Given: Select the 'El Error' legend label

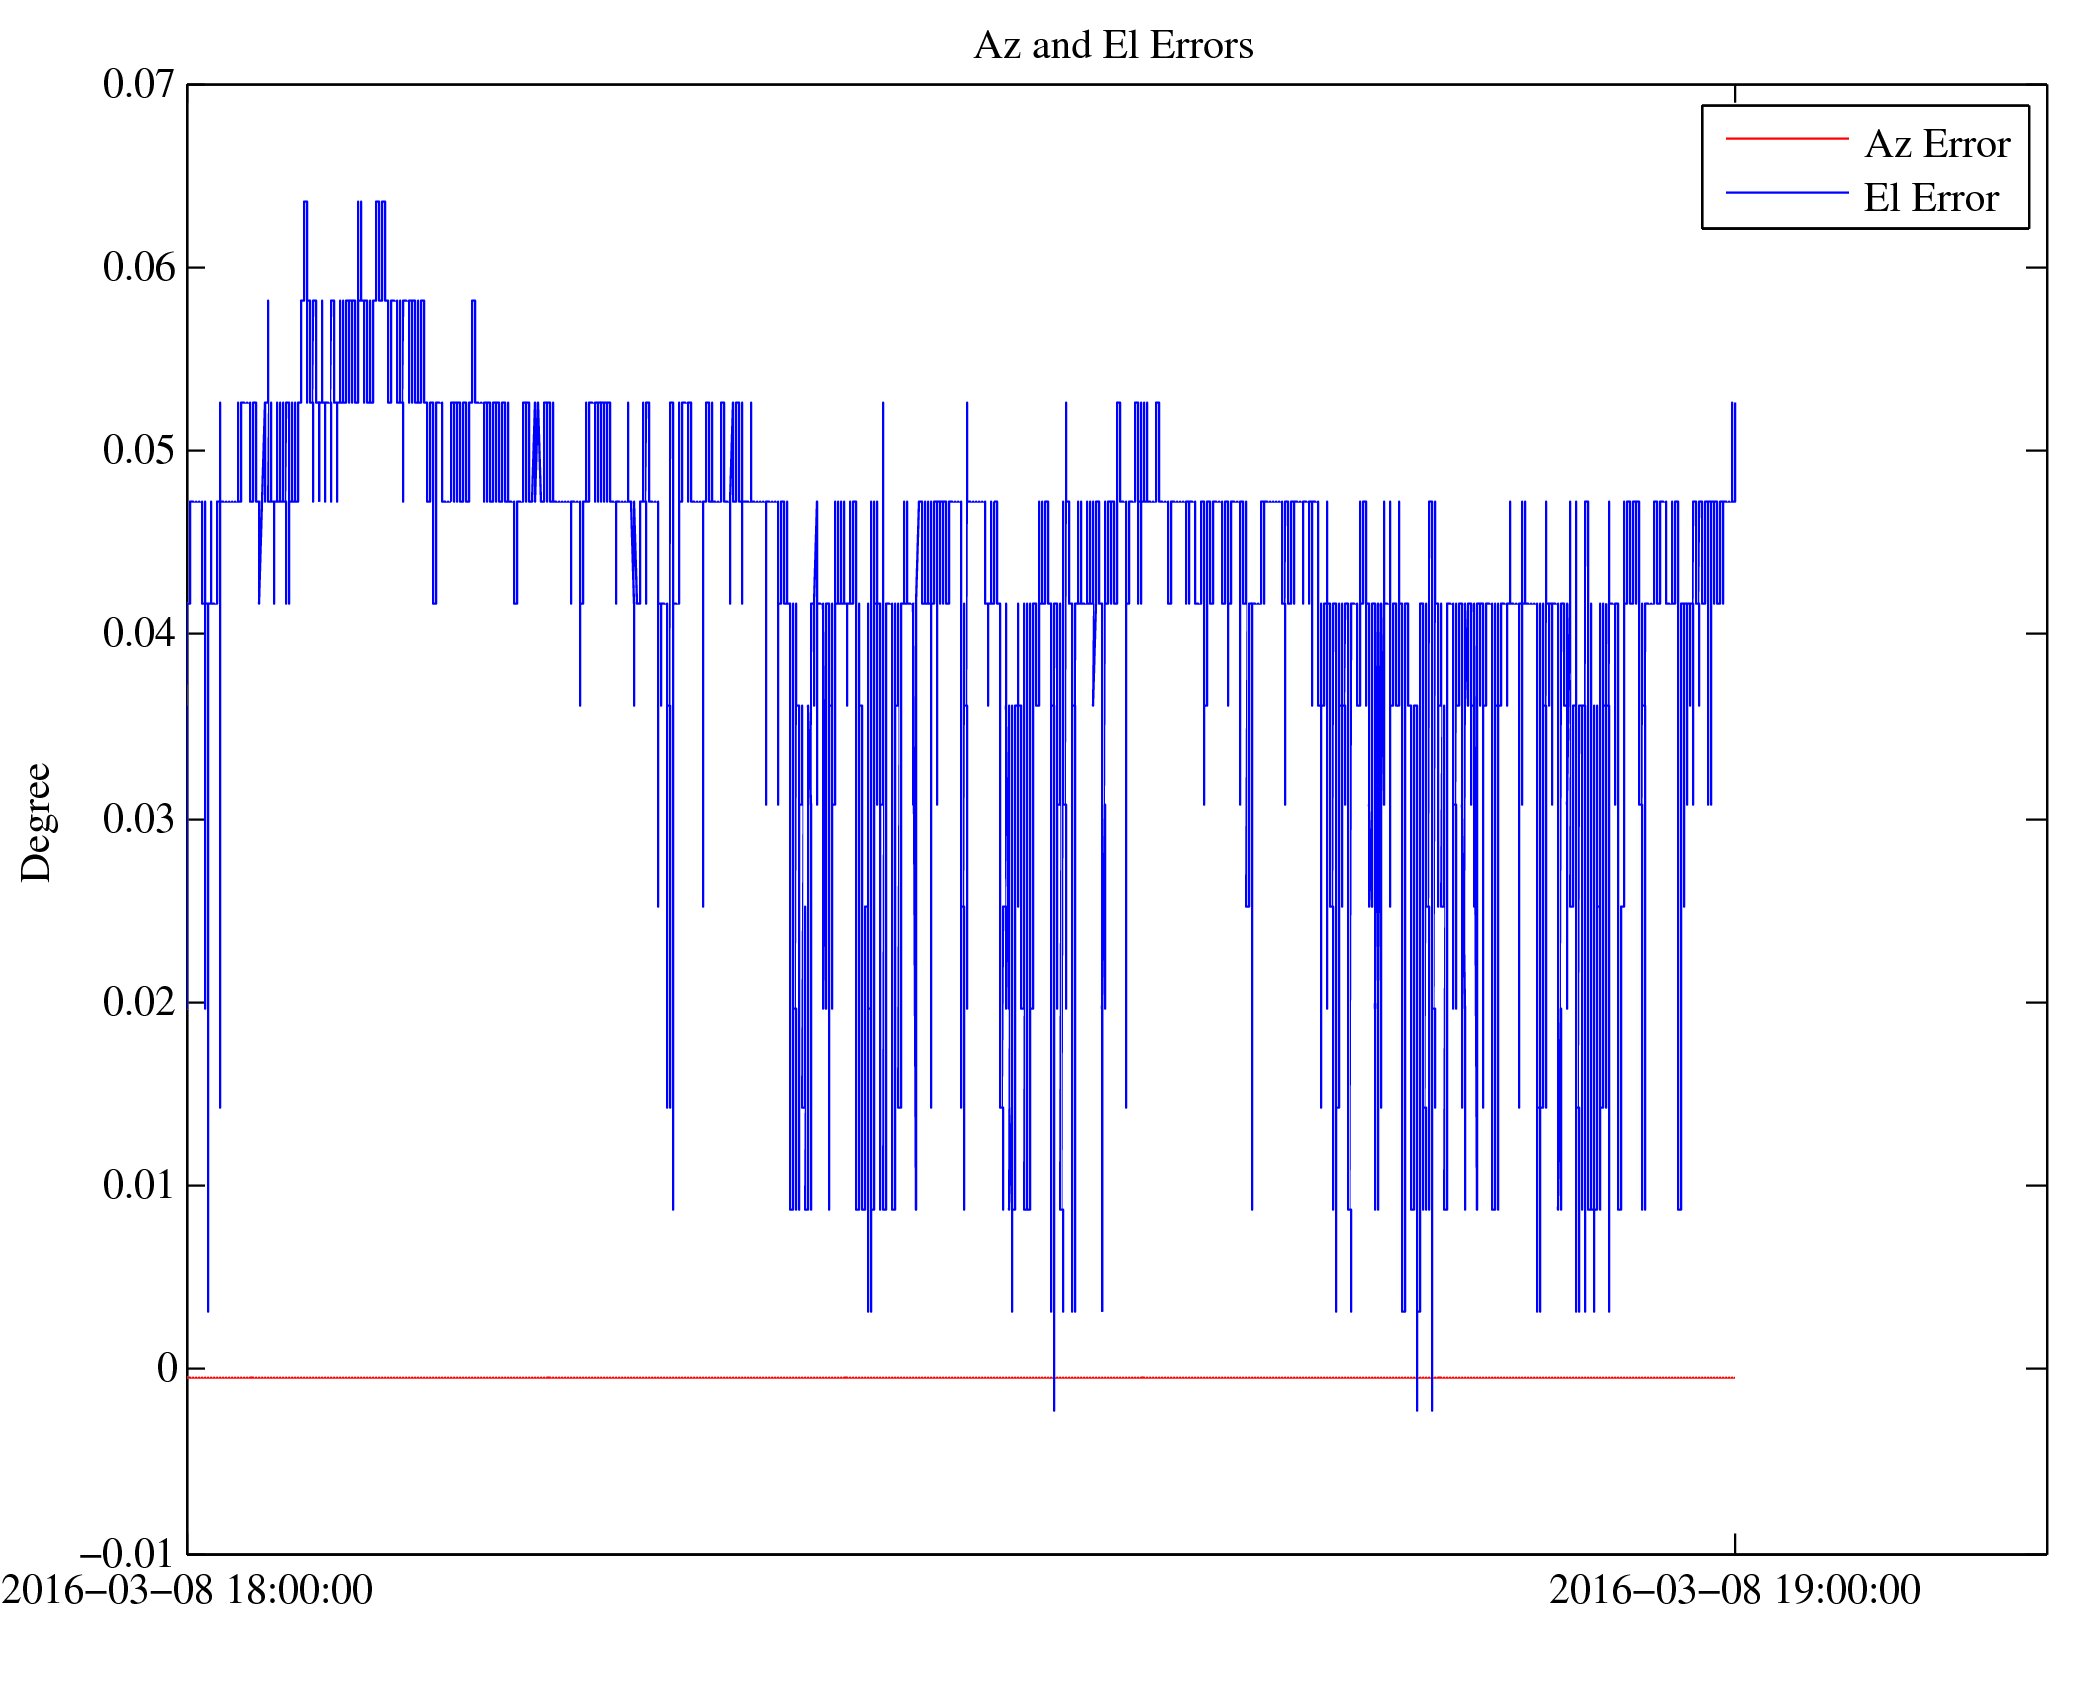Looking at the screenshot, I should pos(1930,199).
